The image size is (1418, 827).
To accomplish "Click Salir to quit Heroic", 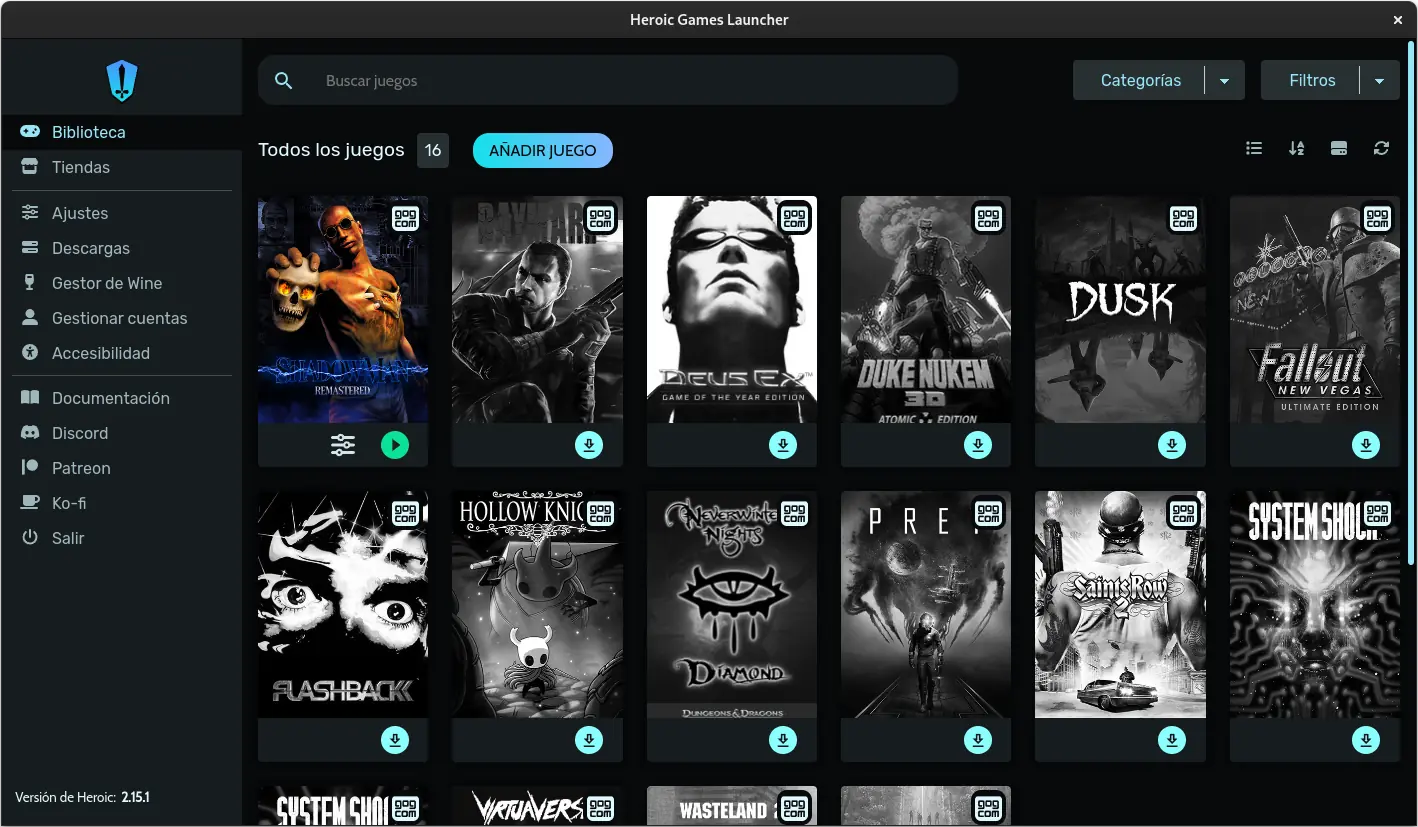I will pyautogui.click(x=121, y=538).
